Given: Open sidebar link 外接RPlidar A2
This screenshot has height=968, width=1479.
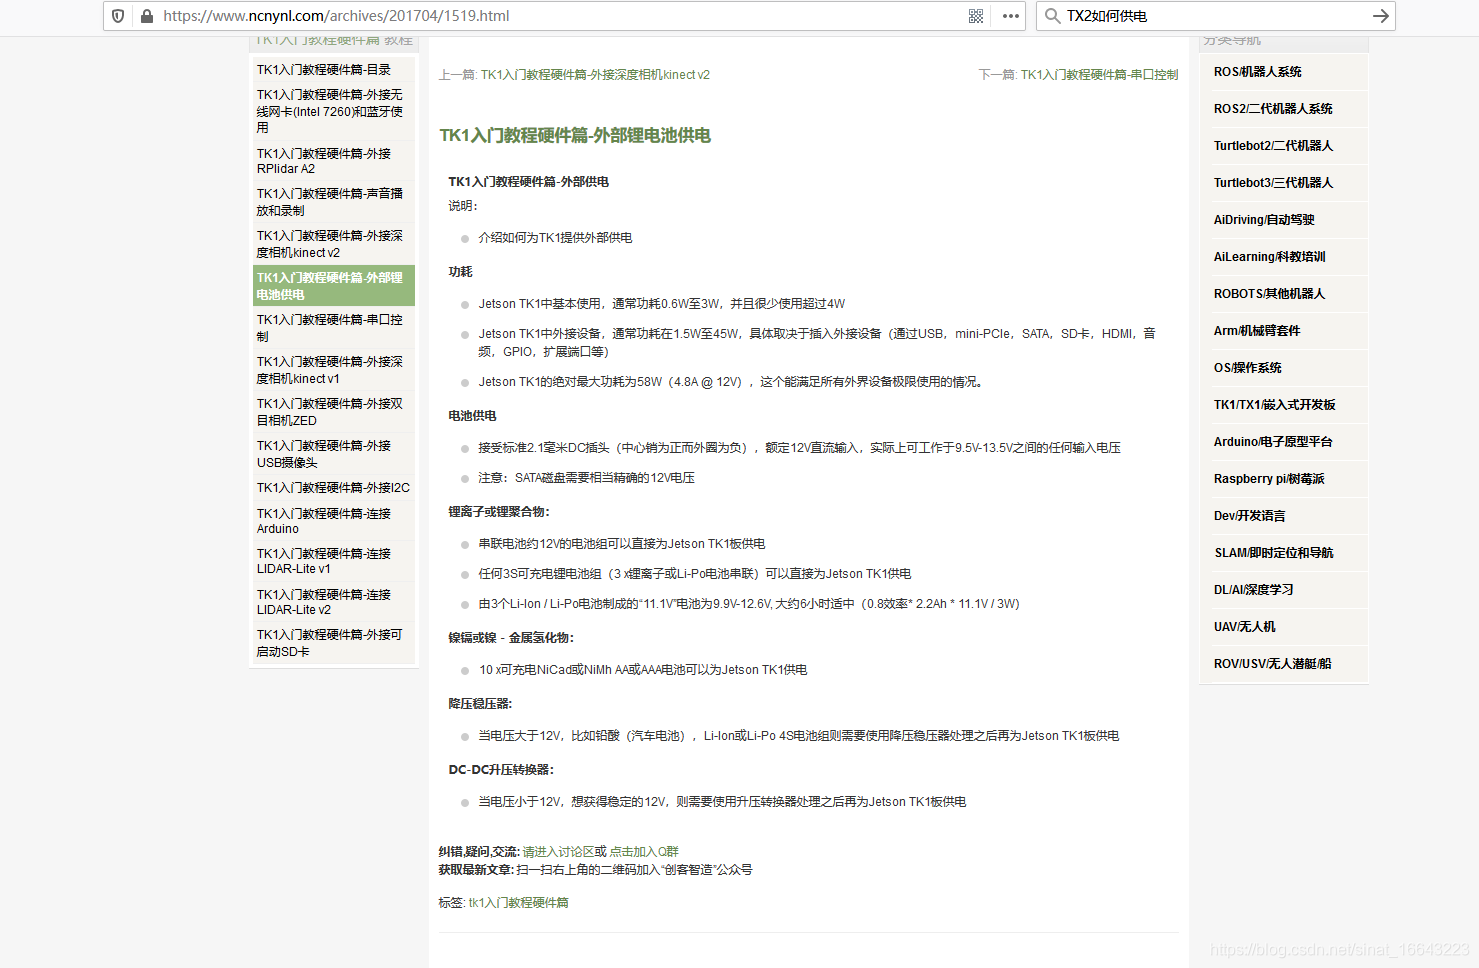Looking at the screenshot, I should pos(324,161).
